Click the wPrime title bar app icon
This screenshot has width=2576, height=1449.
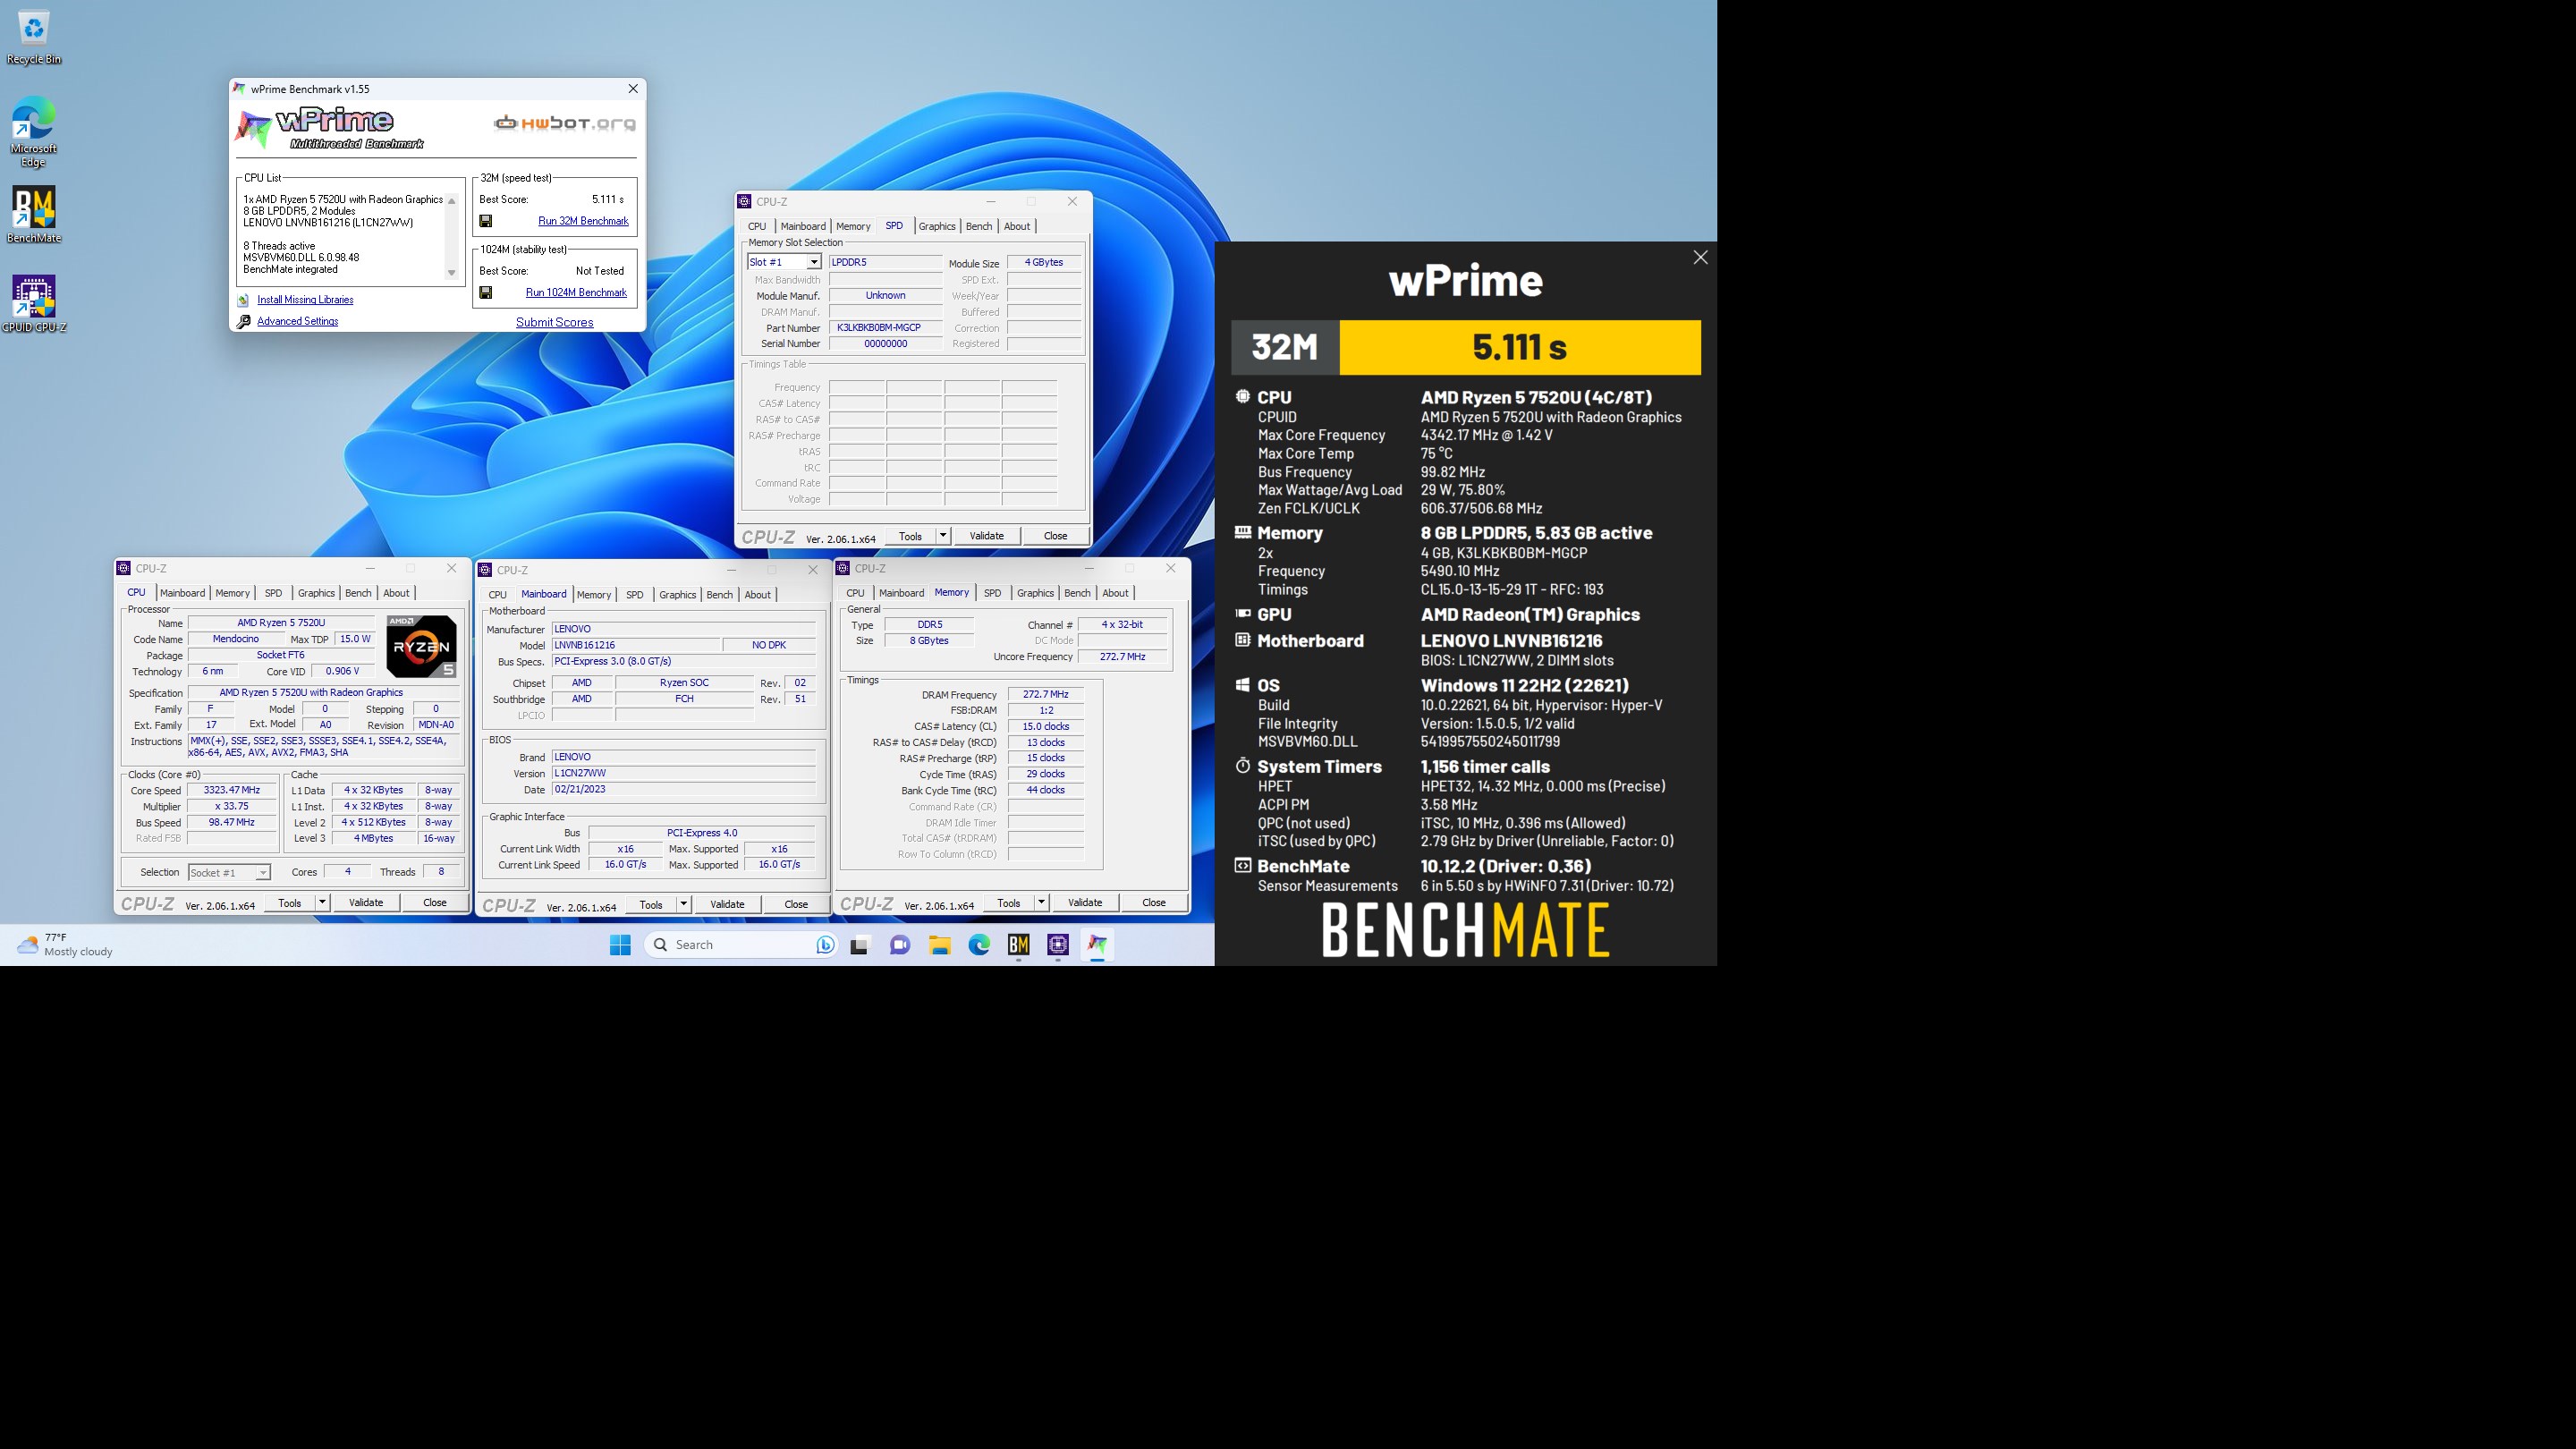[x=240, y=89]
